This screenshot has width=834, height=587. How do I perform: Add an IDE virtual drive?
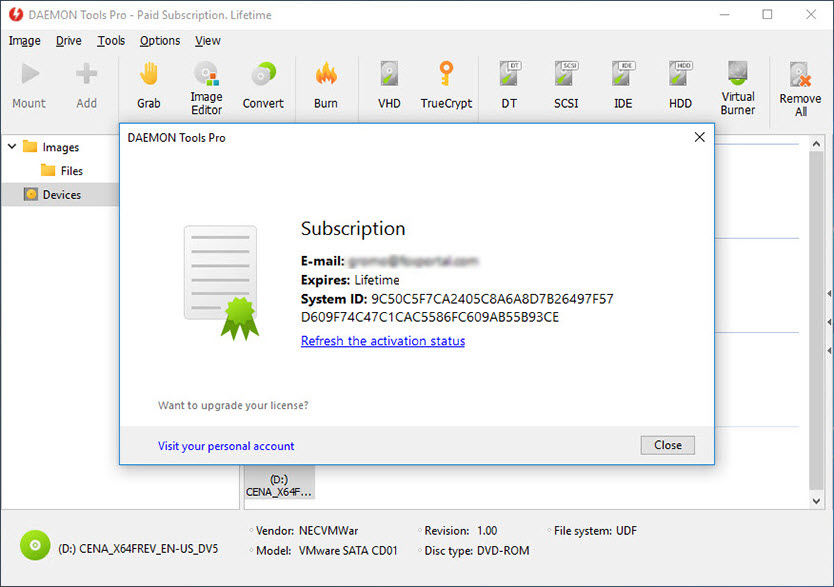click(x=623, y=85)
